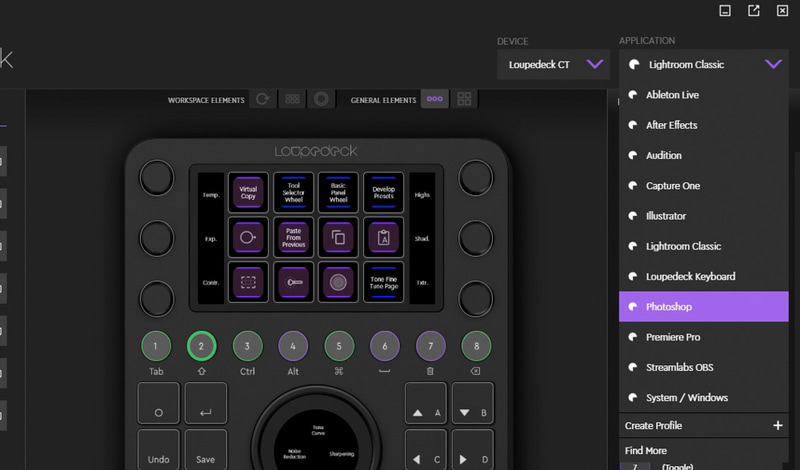This screenshot has height=470, width=800.
Task: Click the left arrow C key
Action: click(426, 450)
